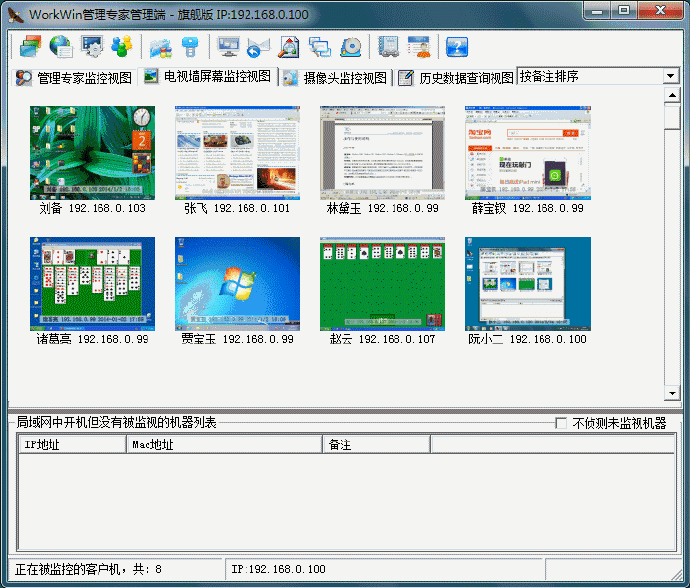
Task: Click the IP地址 column header
Action: tap(72, 444)
